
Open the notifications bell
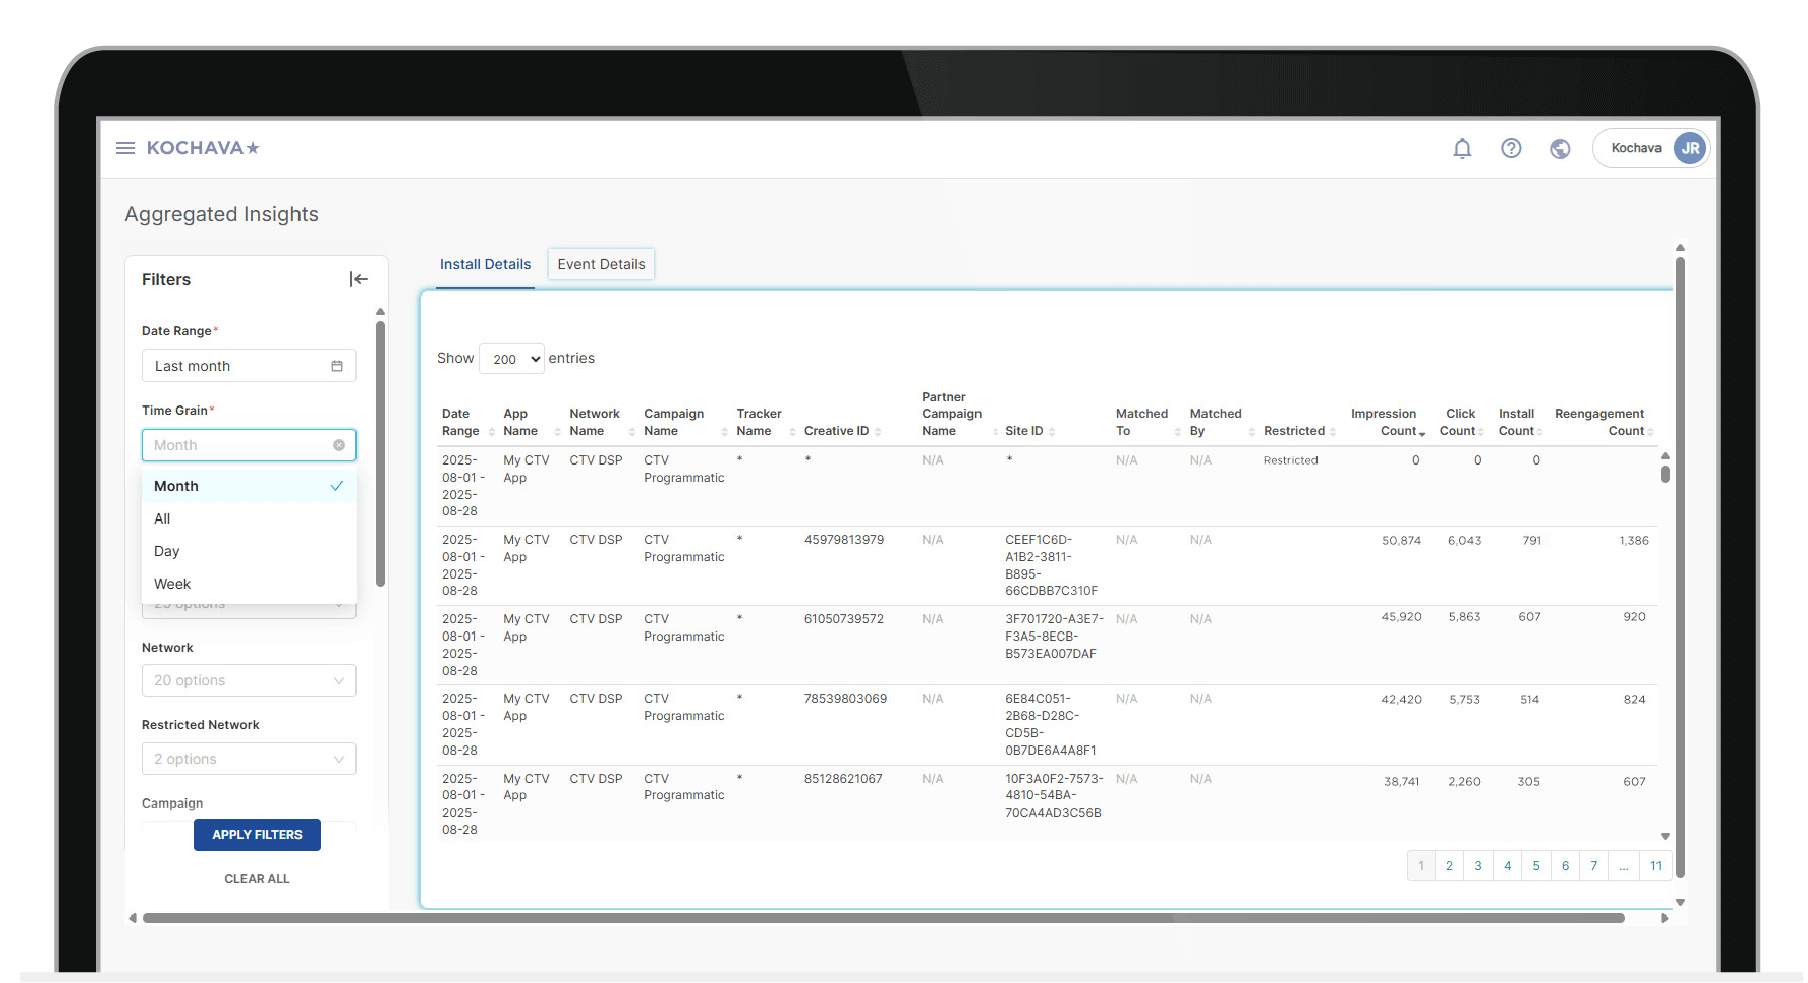[x=1462, y=148]
